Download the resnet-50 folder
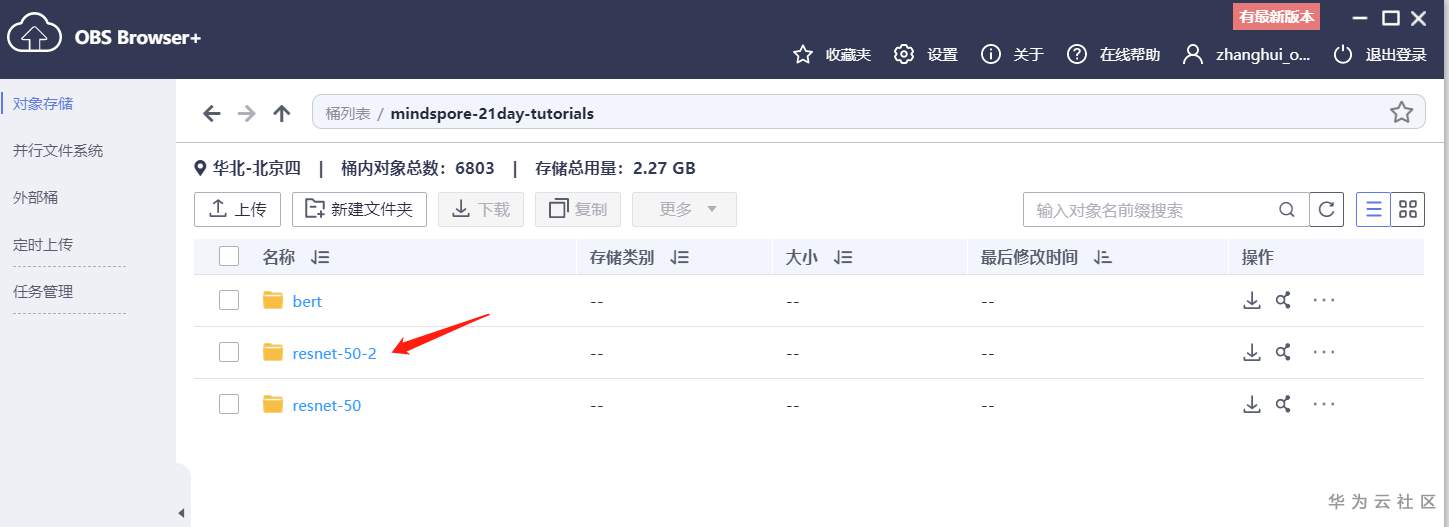Screen dimensions: 1449x527 click(x=1252, y=404)
